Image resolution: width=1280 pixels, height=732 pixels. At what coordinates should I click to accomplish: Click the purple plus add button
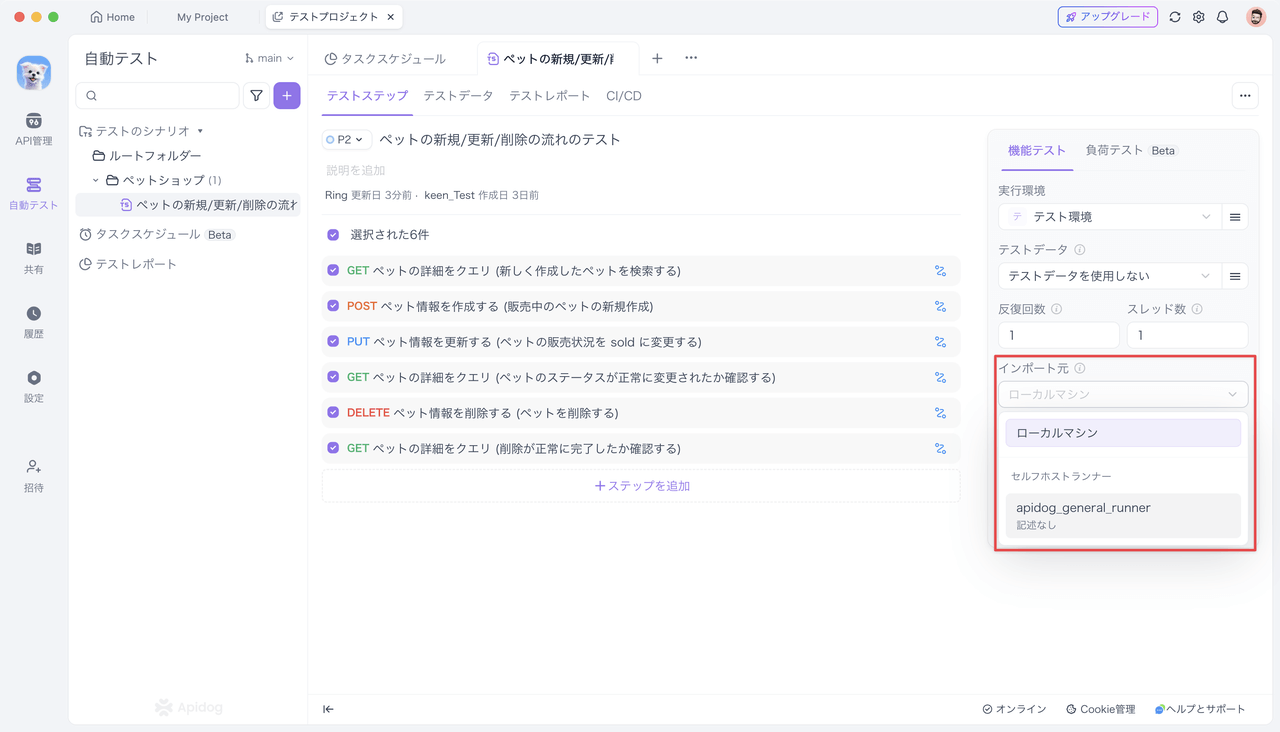pyautogui.click(x=287, y=96)
